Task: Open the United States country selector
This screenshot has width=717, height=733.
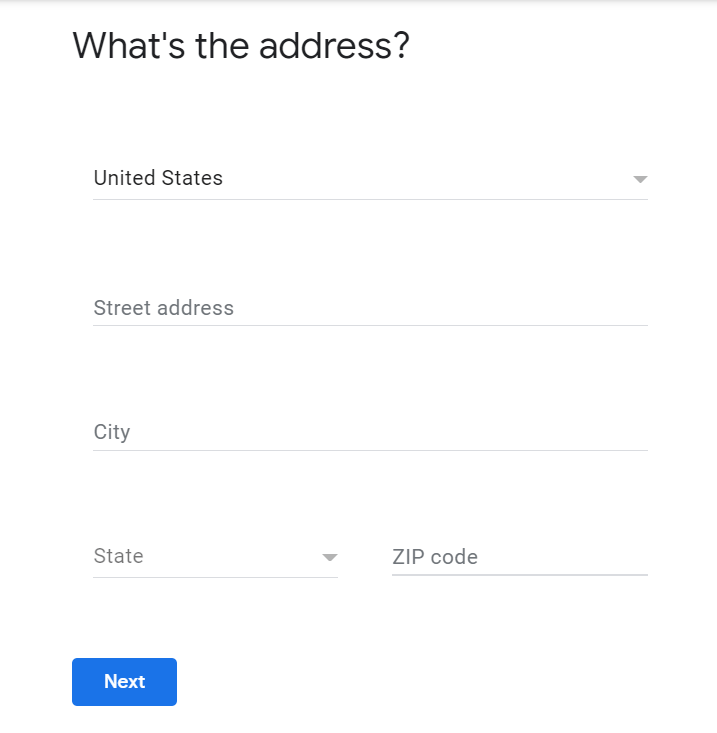Action: (x=370, y=179)
